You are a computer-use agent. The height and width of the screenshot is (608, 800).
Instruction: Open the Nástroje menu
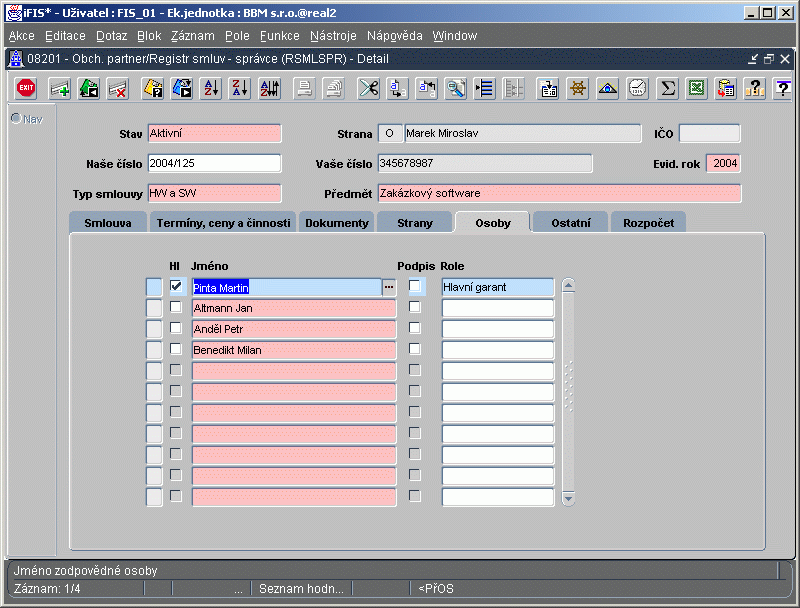(x=333, y=36)
